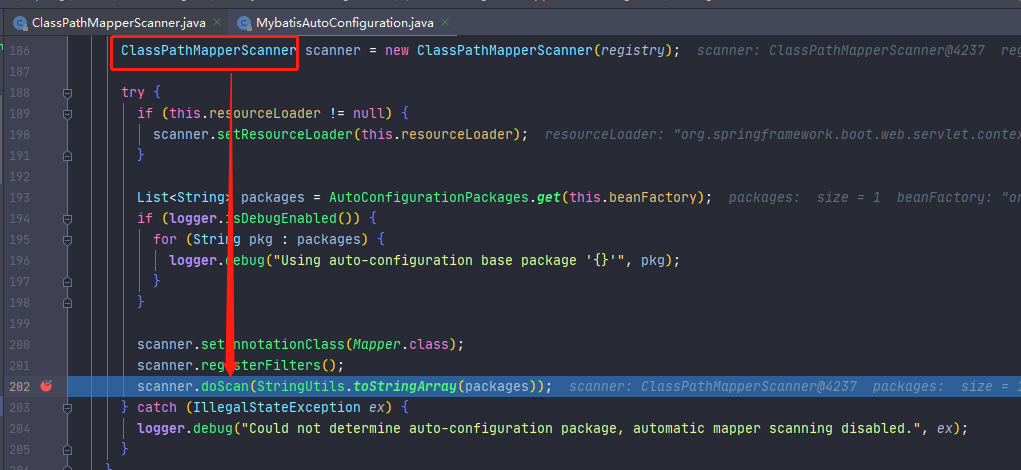Switch to the ClassPathMapperScanner.java tab
This screenshot has height=470, width=1021.
tap(119, 23)
